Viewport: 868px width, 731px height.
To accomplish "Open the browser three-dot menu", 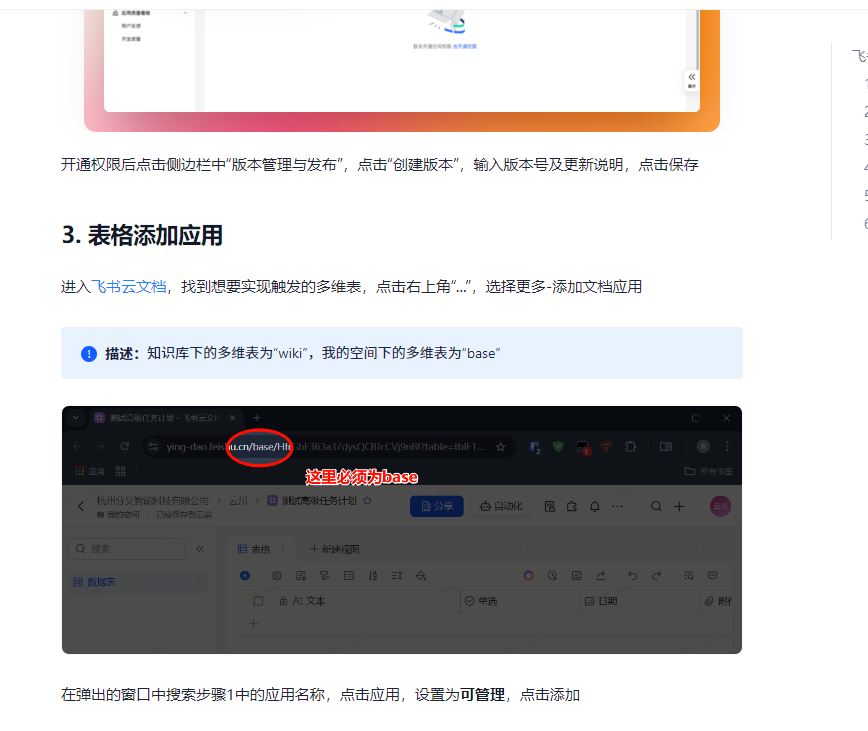I will (x=727, y=447).
